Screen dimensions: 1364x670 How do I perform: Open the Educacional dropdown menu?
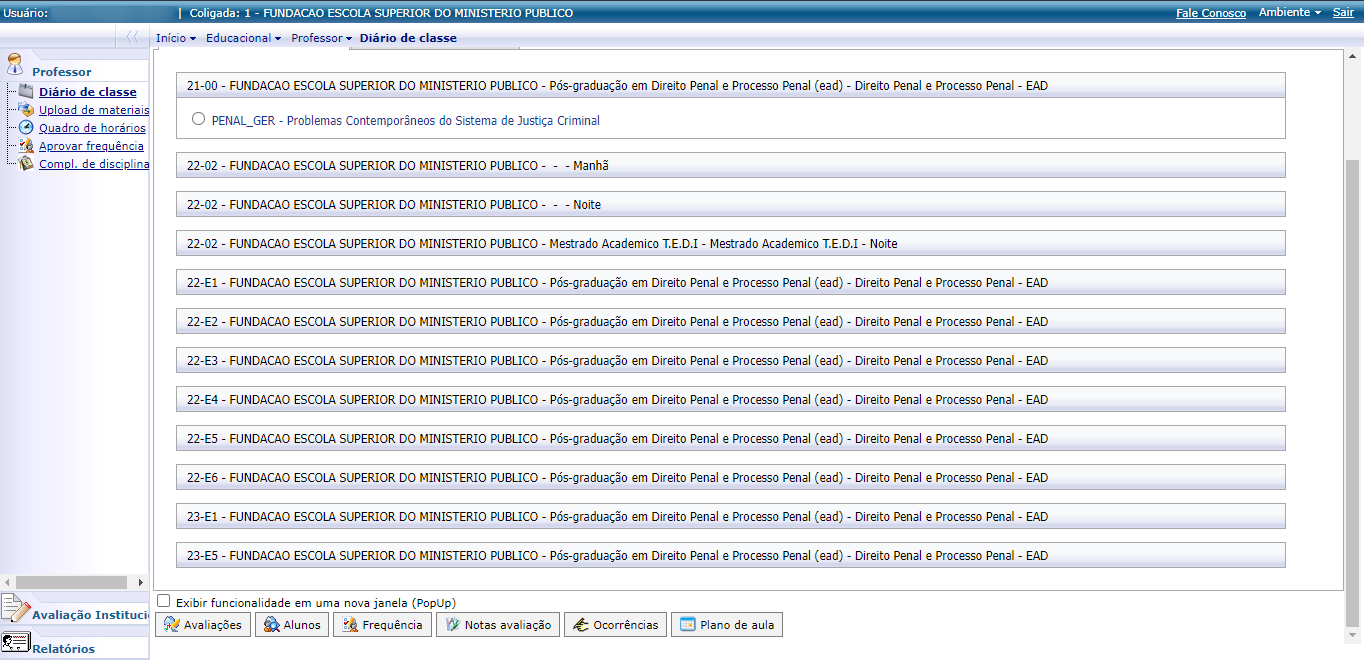243,38
